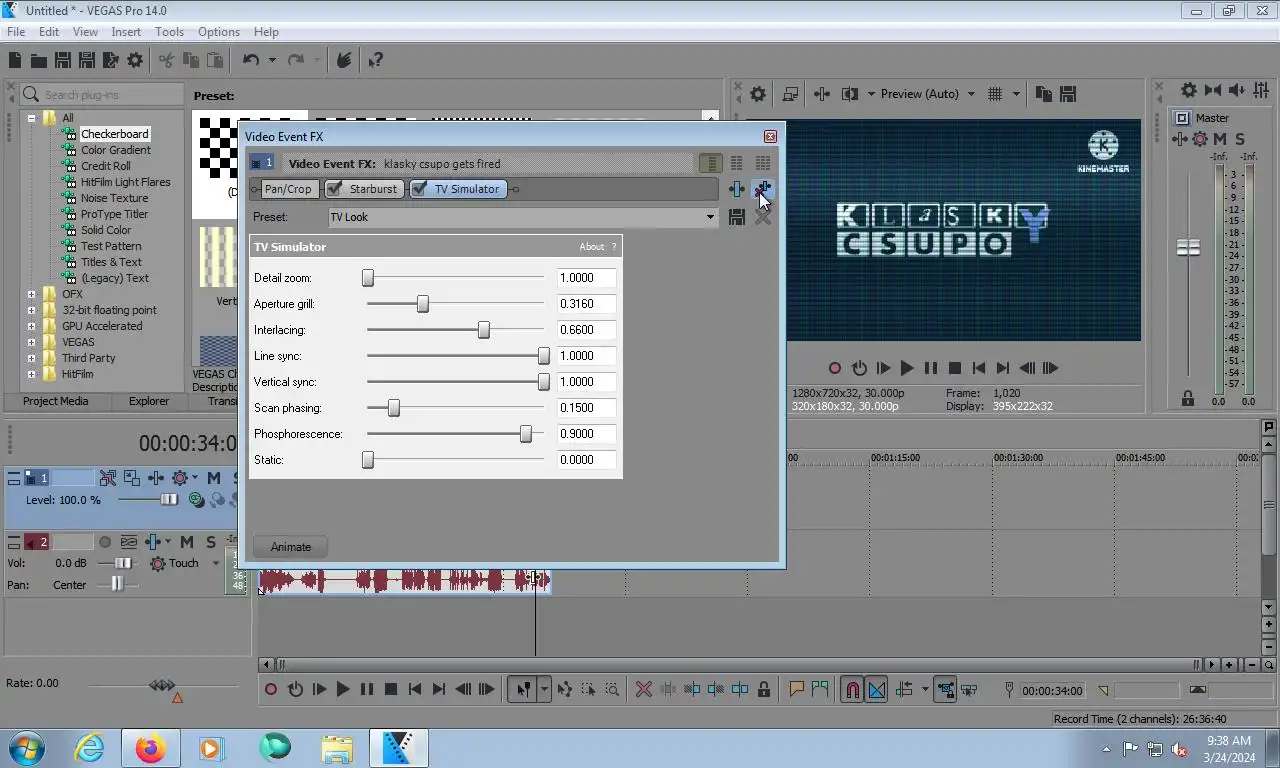Open Master Bus audio properties gear

coord(1189,90)
